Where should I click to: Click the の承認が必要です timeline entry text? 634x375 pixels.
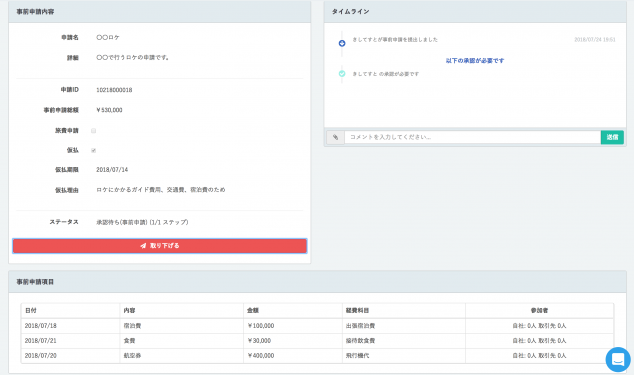(x=386, y=74)
